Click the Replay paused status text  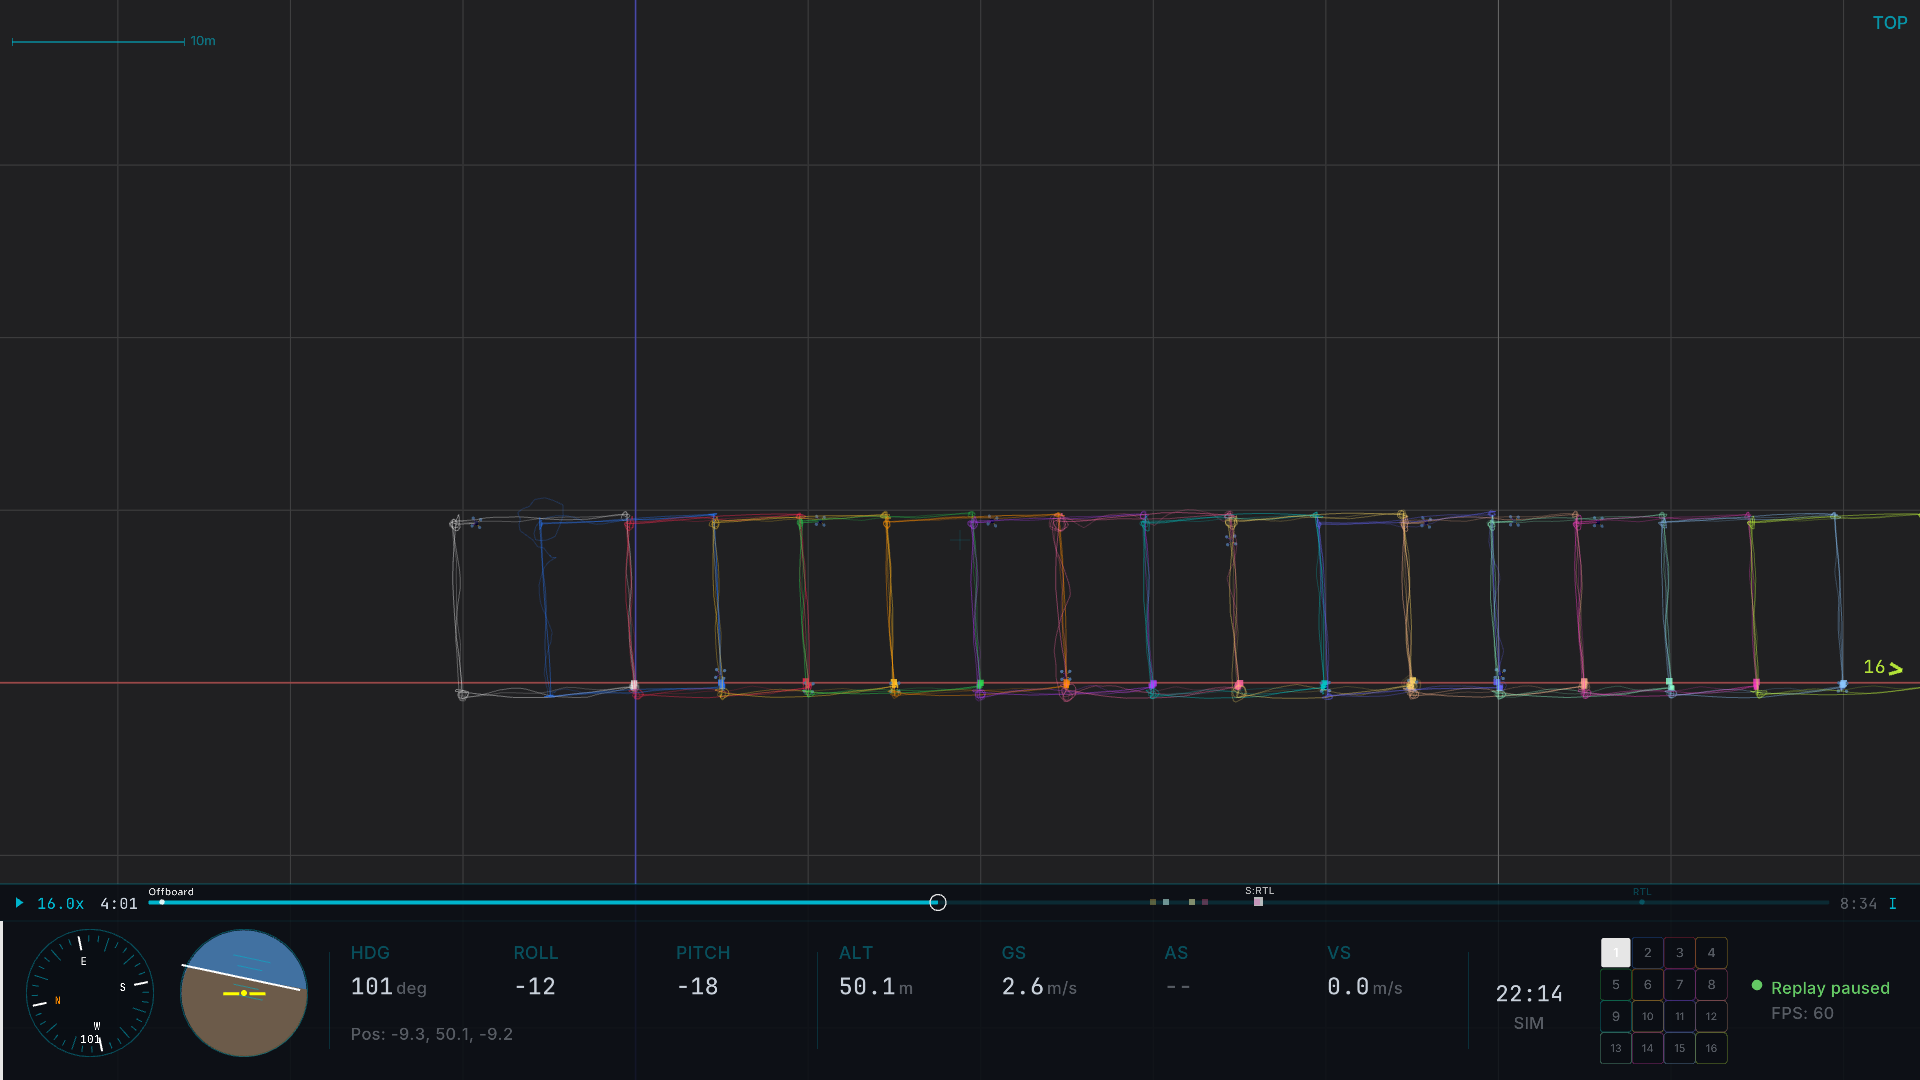point(1830,987)
